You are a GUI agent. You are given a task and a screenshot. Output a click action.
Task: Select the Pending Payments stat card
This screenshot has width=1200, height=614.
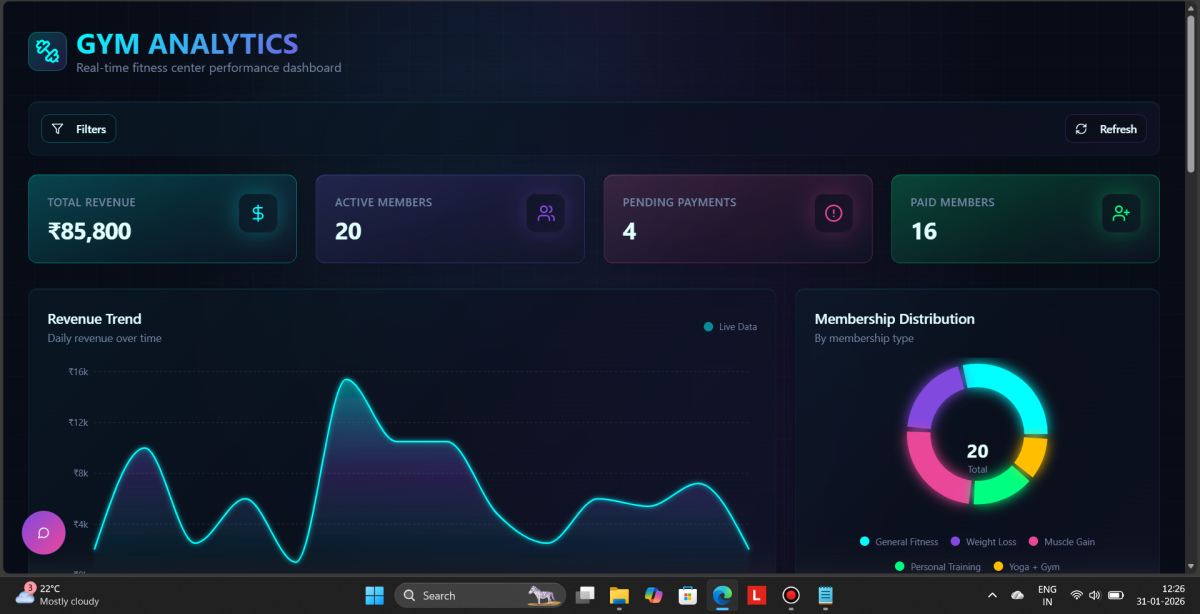click(x=737, y=219)
